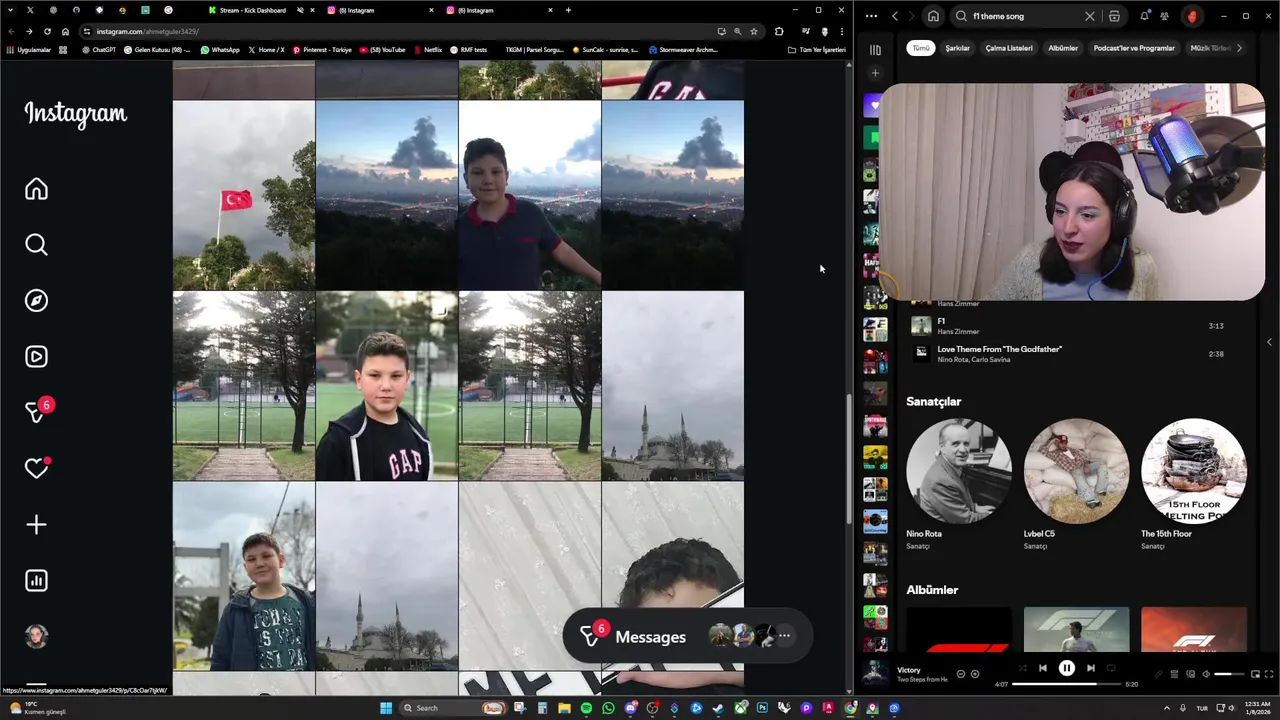Open Spotify miniplayer
The image size is (1280, 720).
click(x=1254, y=674)
